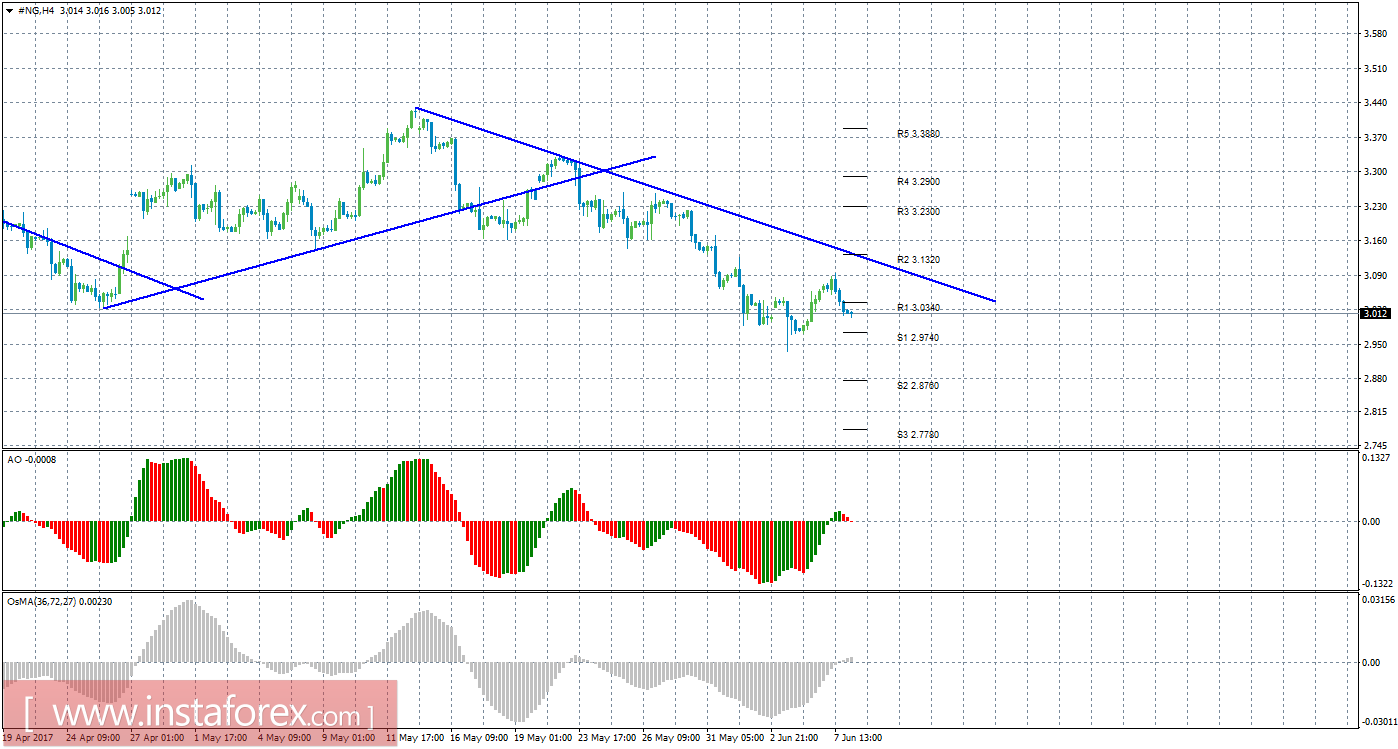Click the 16 May 09:00 time label

[x=478, y=739]
